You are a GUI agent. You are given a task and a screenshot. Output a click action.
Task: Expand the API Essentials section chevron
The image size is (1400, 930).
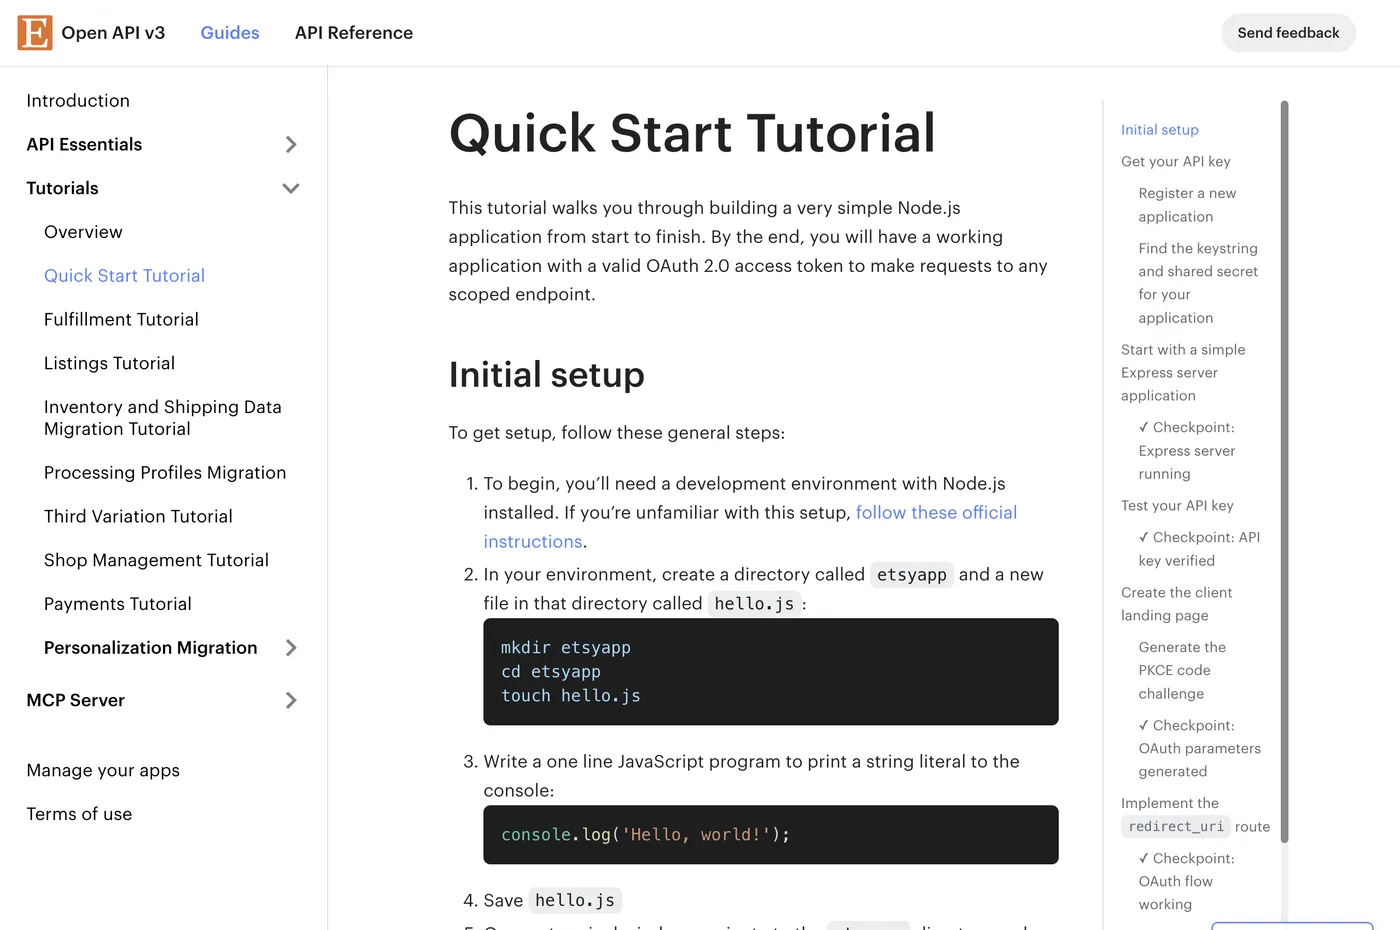[291, 145]
